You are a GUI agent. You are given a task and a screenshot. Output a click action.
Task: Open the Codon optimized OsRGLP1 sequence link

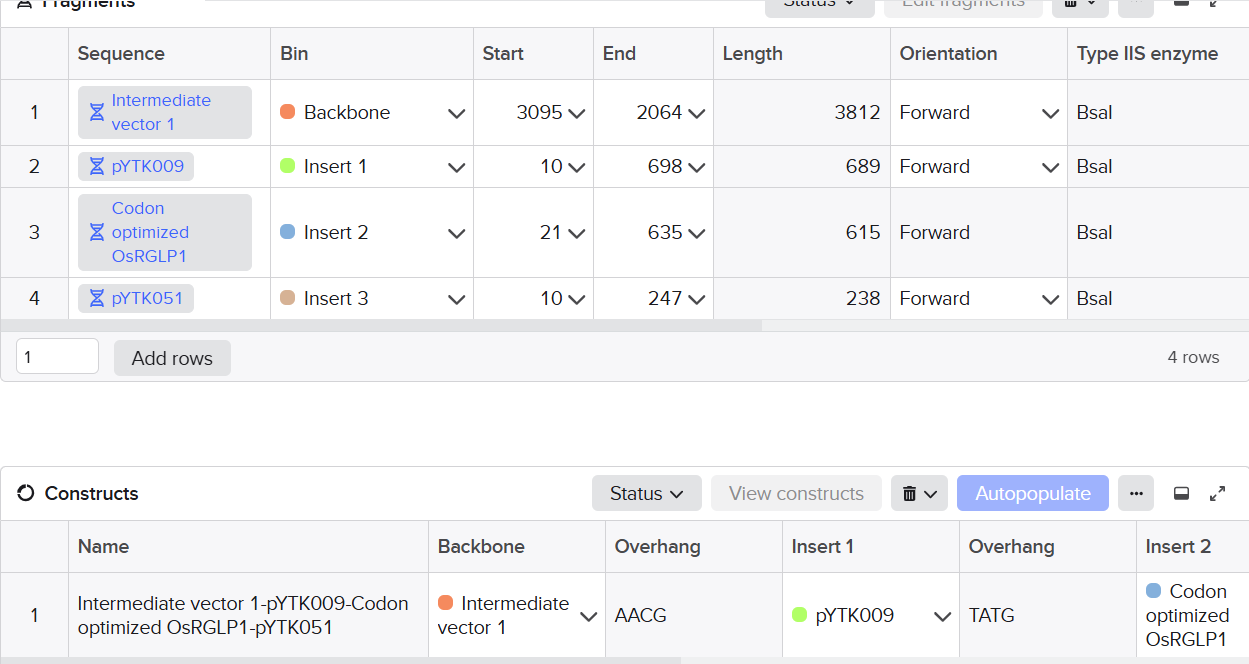click(150, 232)
